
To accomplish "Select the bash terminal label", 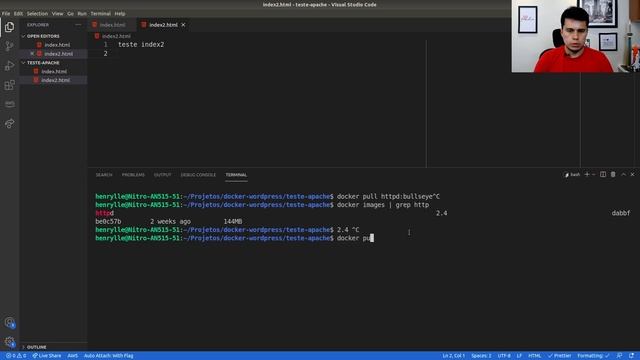I will coord(572,175).
